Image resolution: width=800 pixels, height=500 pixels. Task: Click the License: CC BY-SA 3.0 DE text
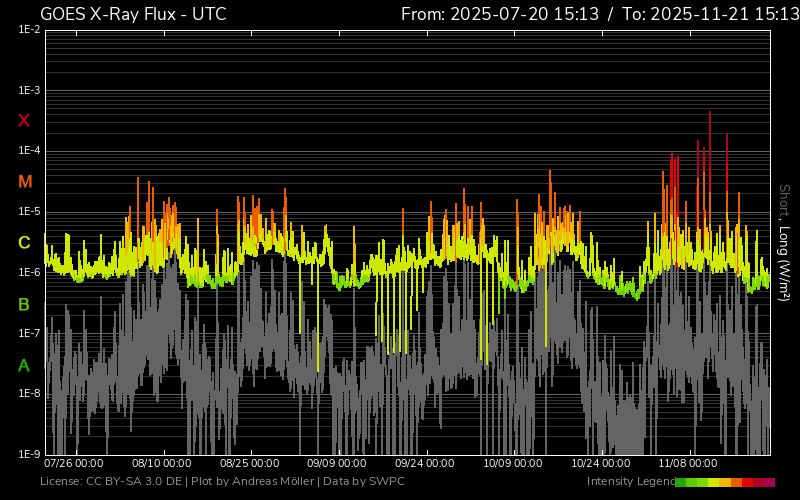tap(112, 482)
